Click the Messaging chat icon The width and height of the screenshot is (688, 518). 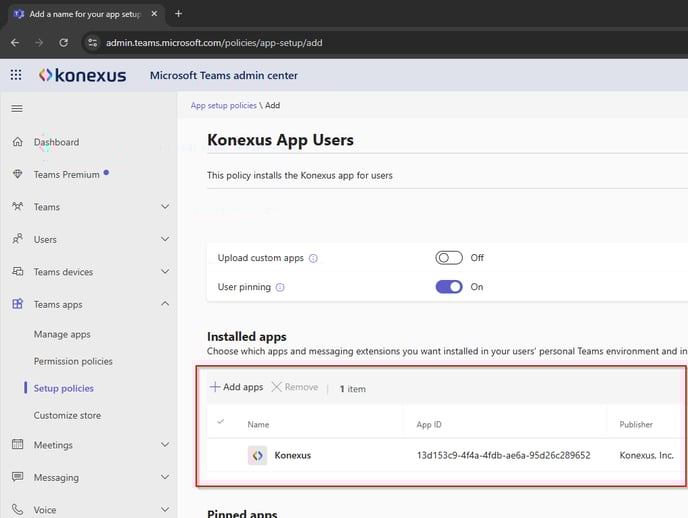point(18,477)
